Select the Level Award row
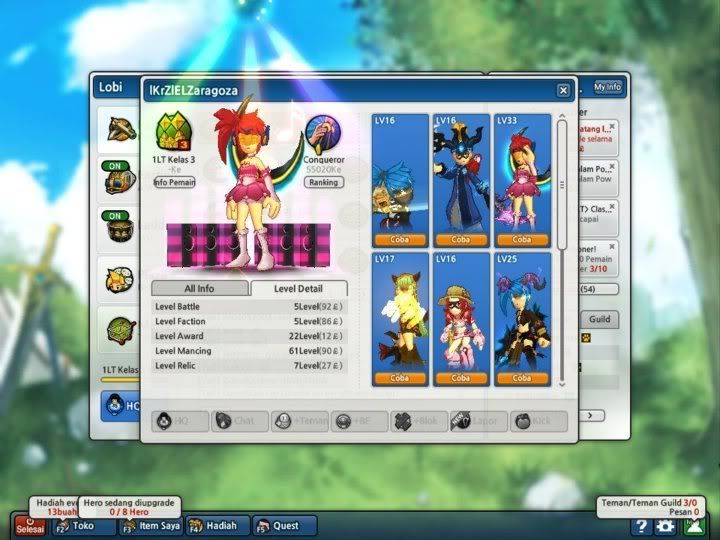This screenshot has height=540, width=720. [x=248, y=336]
